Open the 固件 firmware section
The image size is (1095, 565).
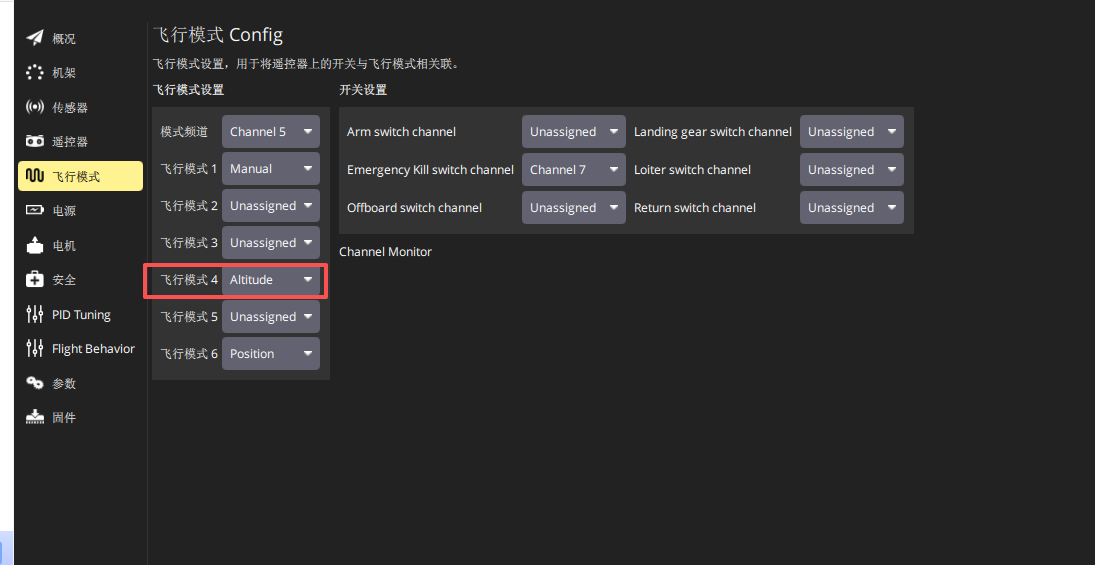tap(80, 418)
